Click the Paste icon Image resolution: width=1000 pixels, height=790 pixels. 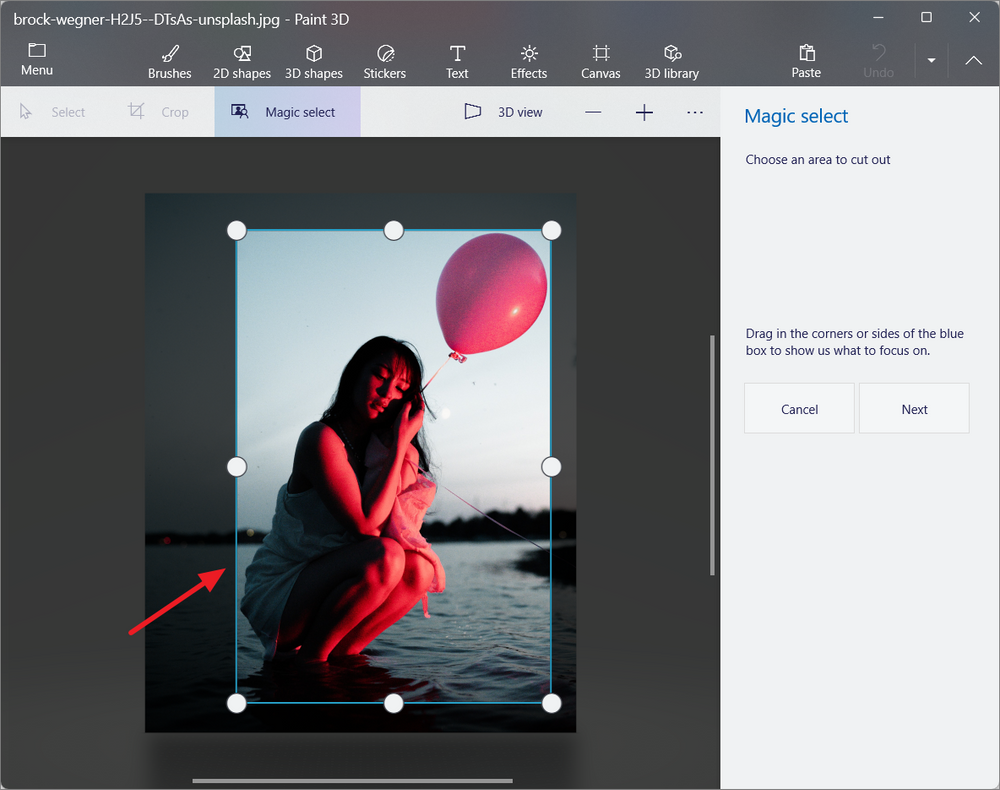[806, 60]
